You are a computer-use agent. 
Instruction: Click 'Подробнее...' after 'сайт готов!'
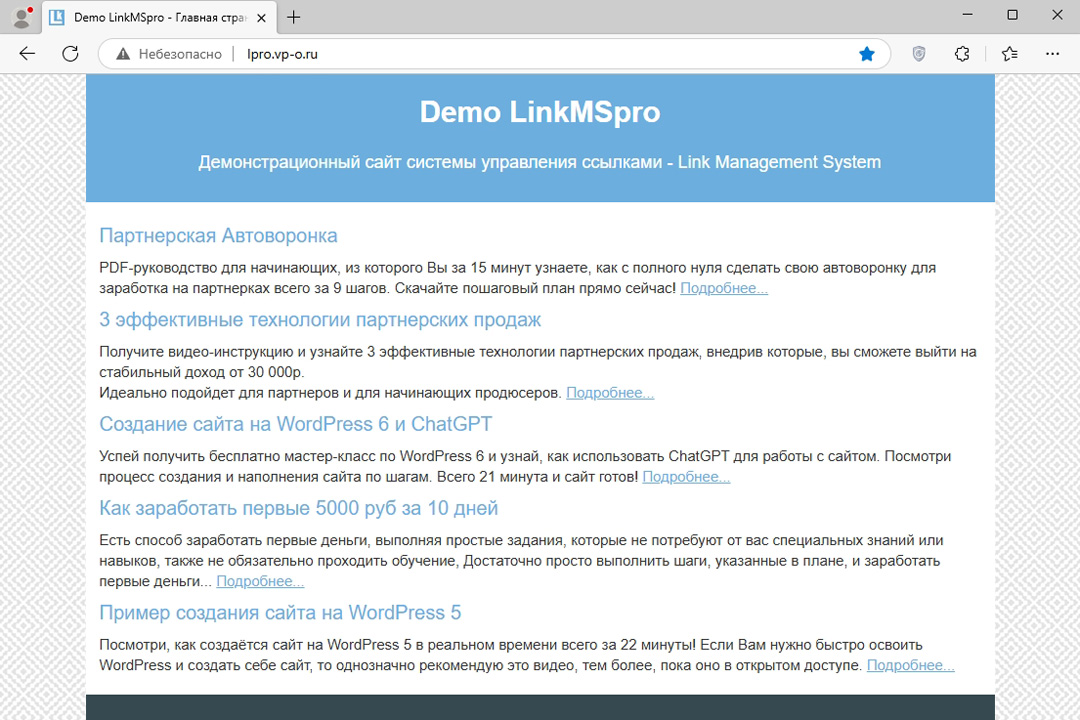686,477
